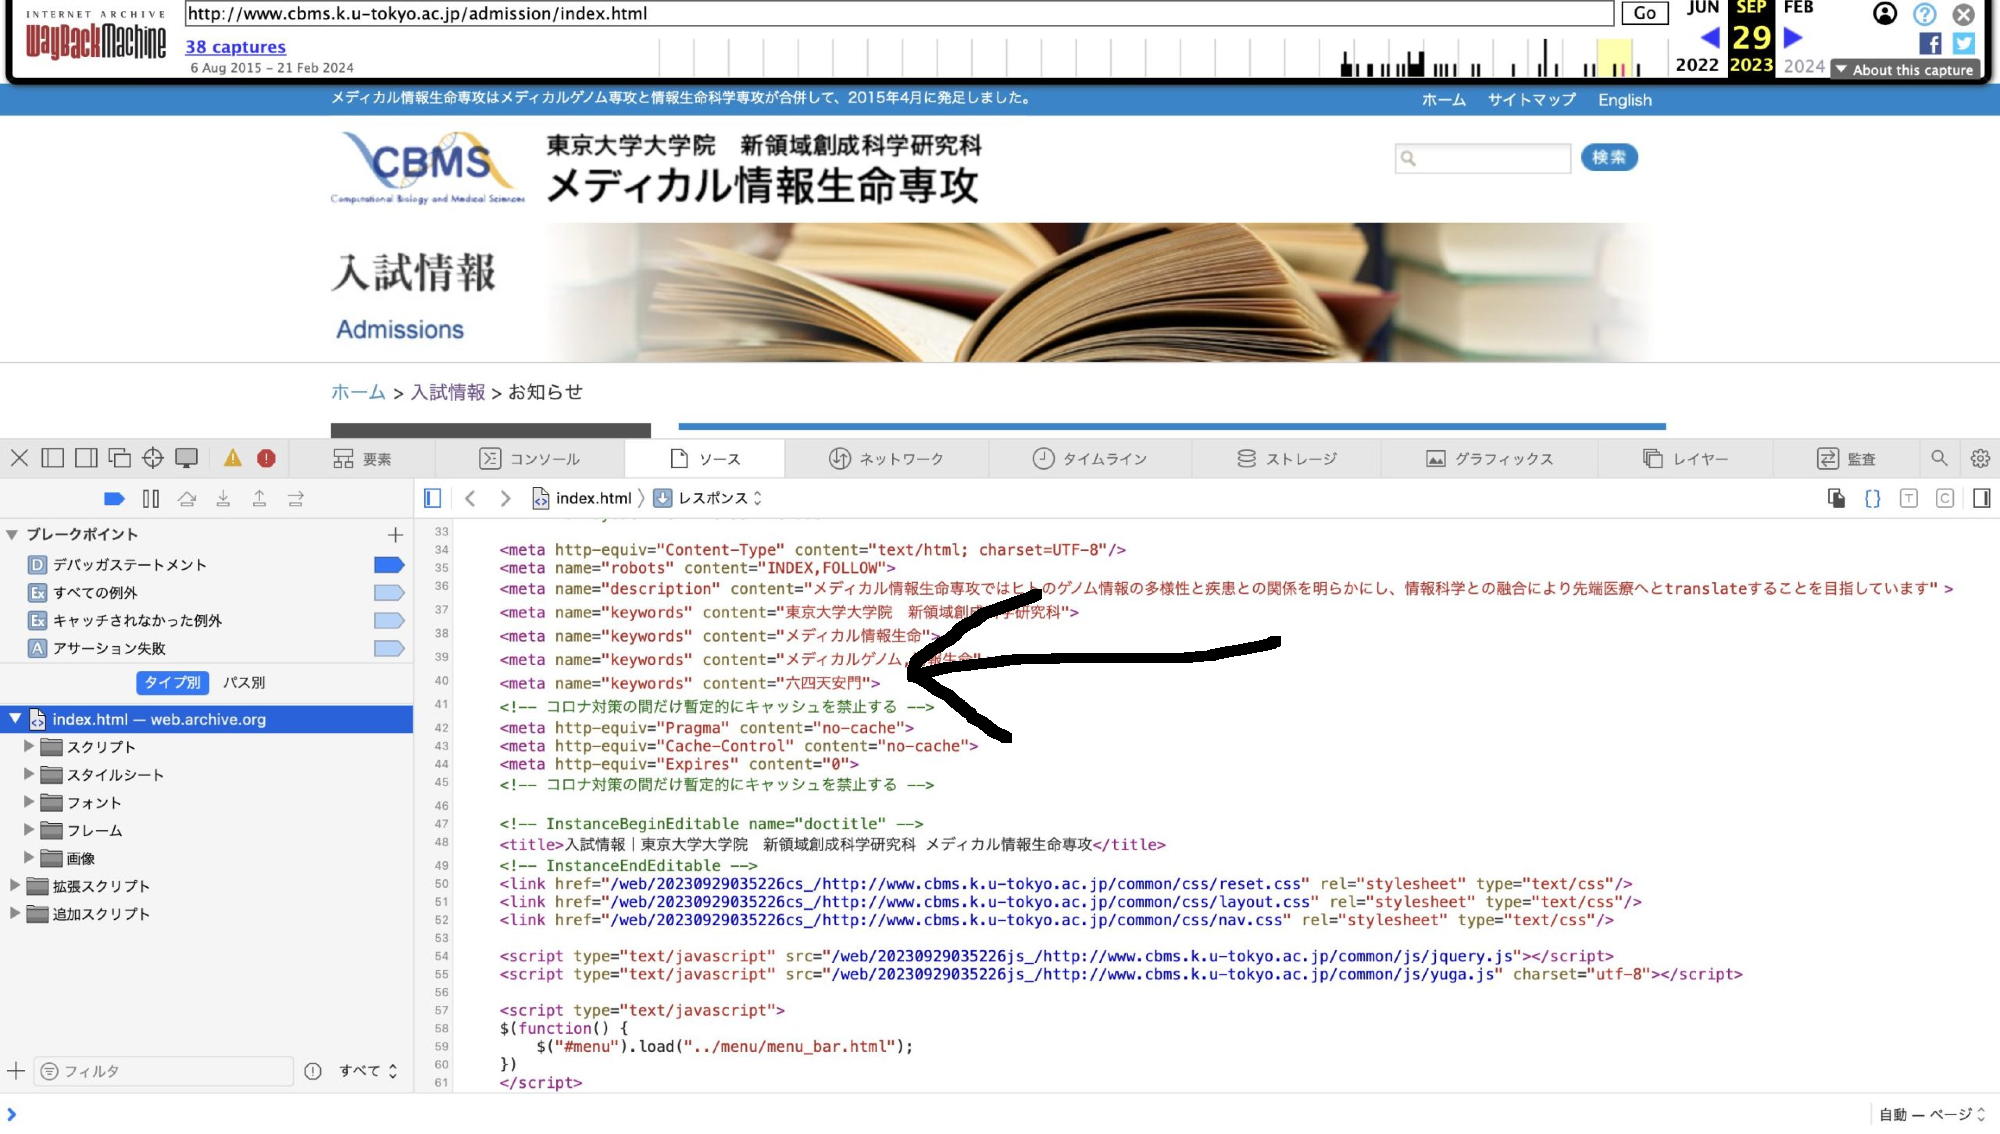Open device settings monitor icon
This screenshot has width=2000, height=1134.
[187, 458]
